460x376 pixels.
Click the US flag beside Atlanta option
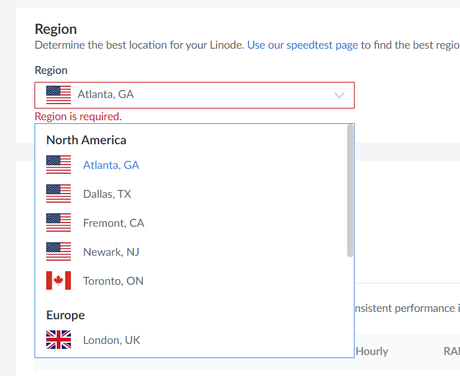click(x=59, y=165)
